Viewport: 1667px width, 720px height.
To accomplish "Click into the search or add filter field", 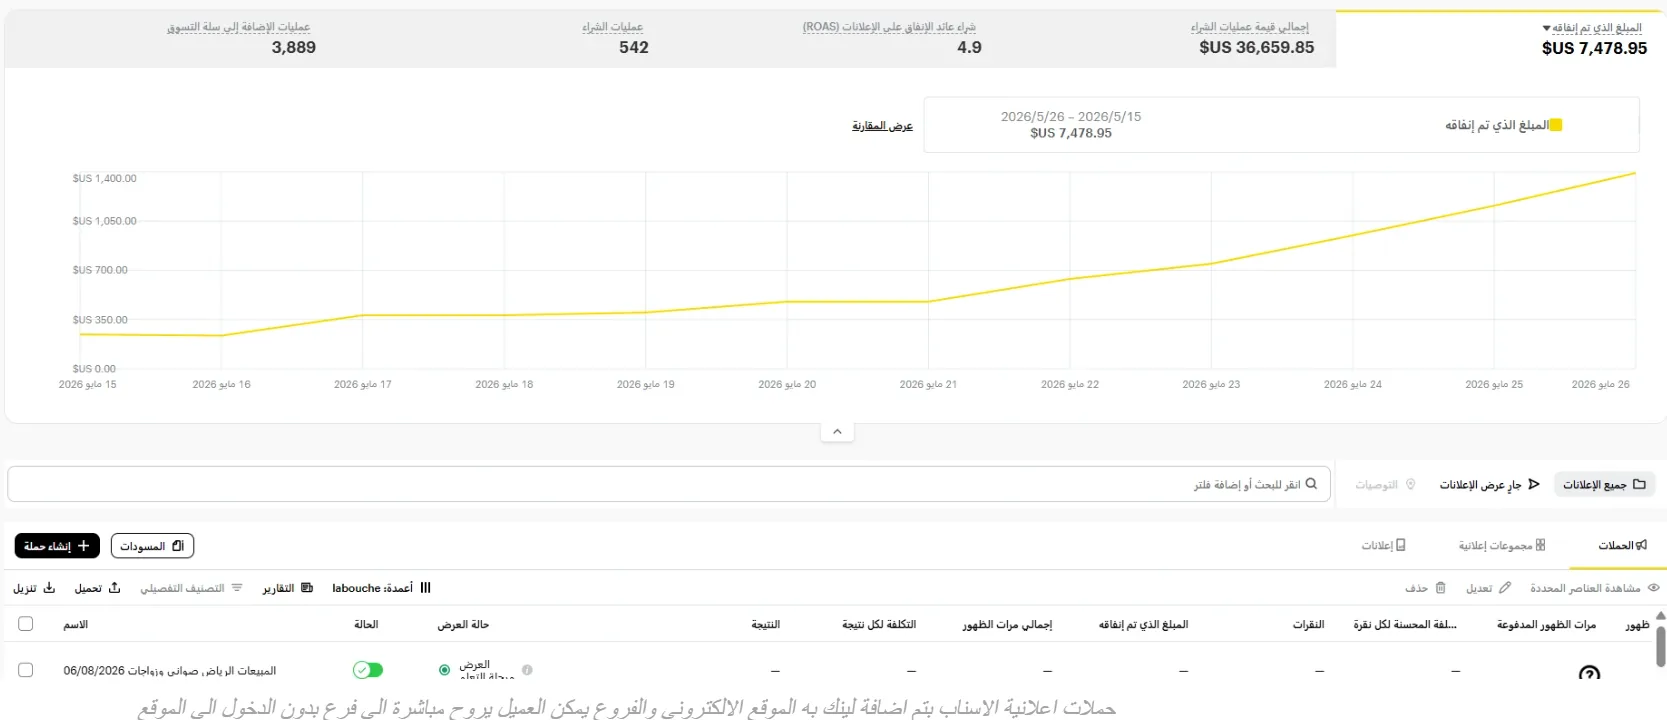I will click(669, 484).
